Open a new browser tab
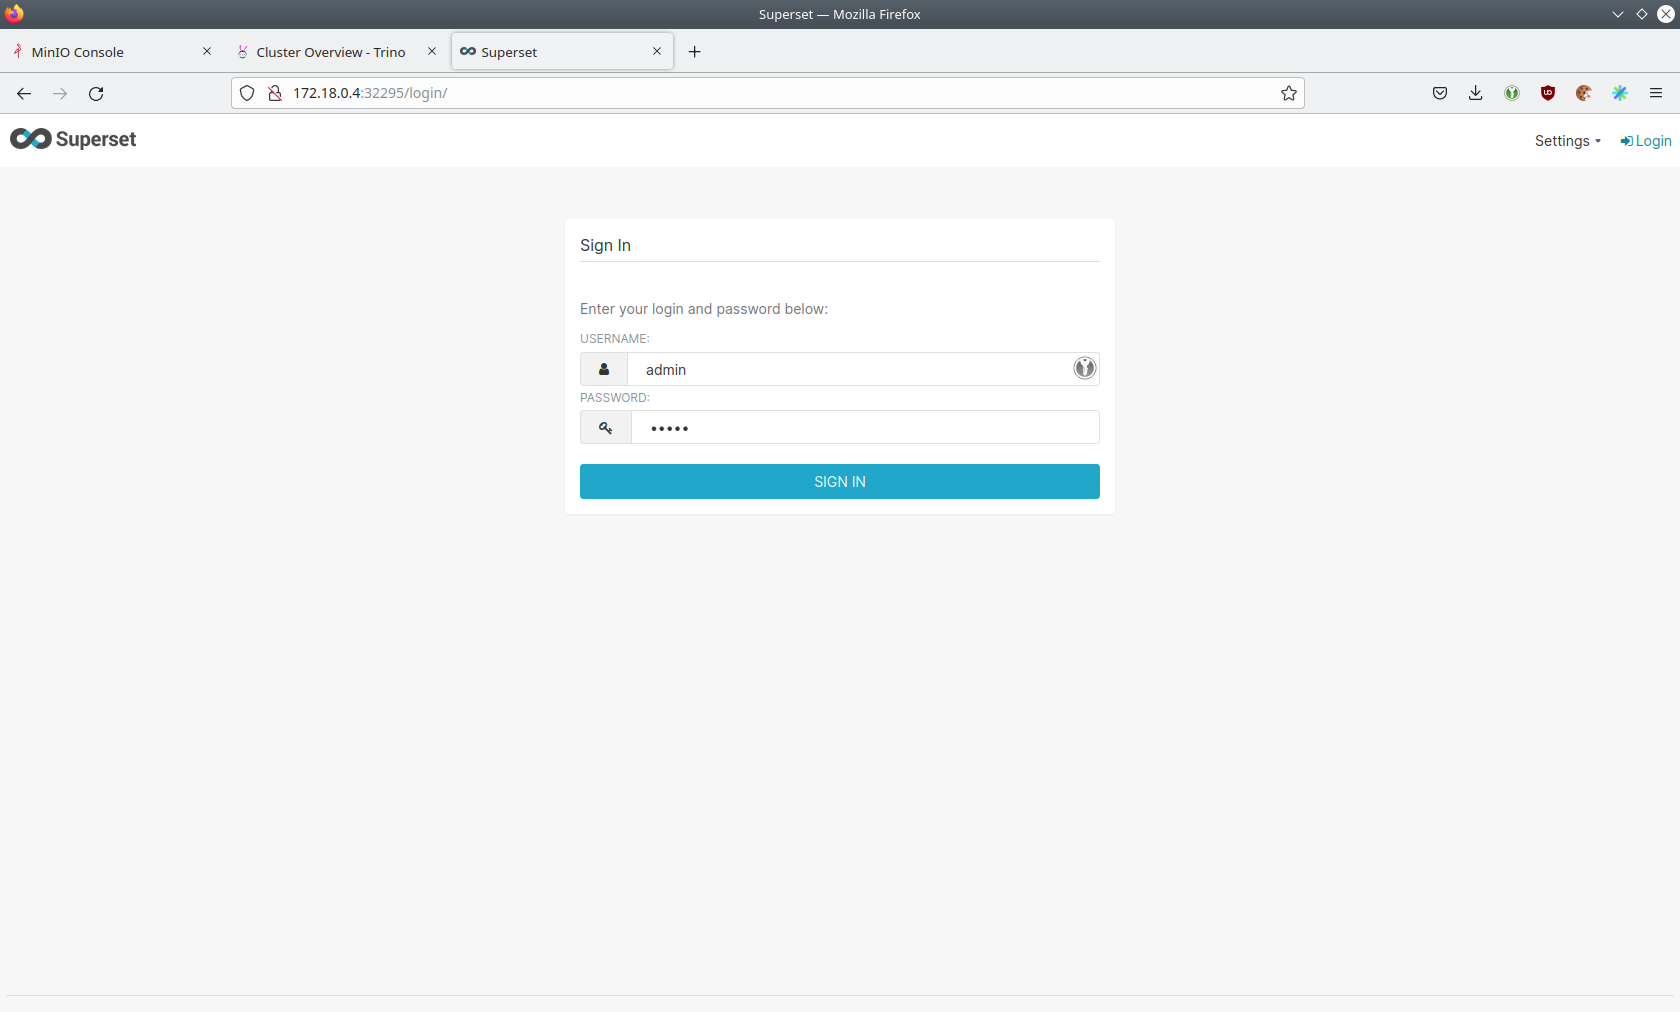Image resolution: width=1680 pixels, height=1012 pixels. [x=694, y=52]
